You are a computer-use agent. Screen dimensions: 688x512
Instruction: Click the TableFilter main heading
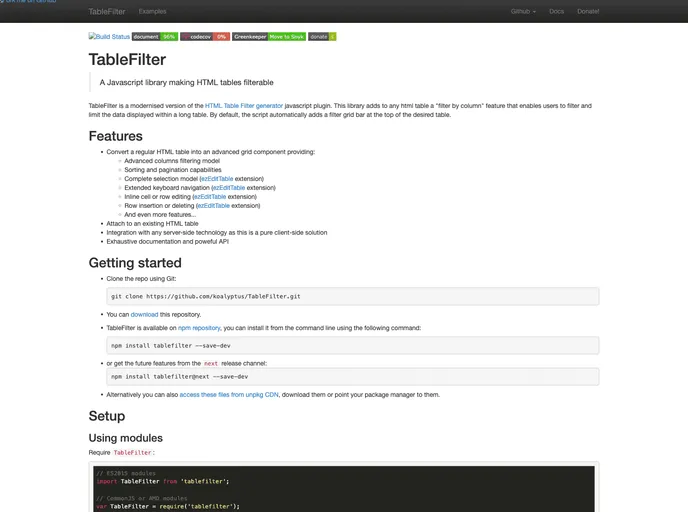click(x=127, y=60)
